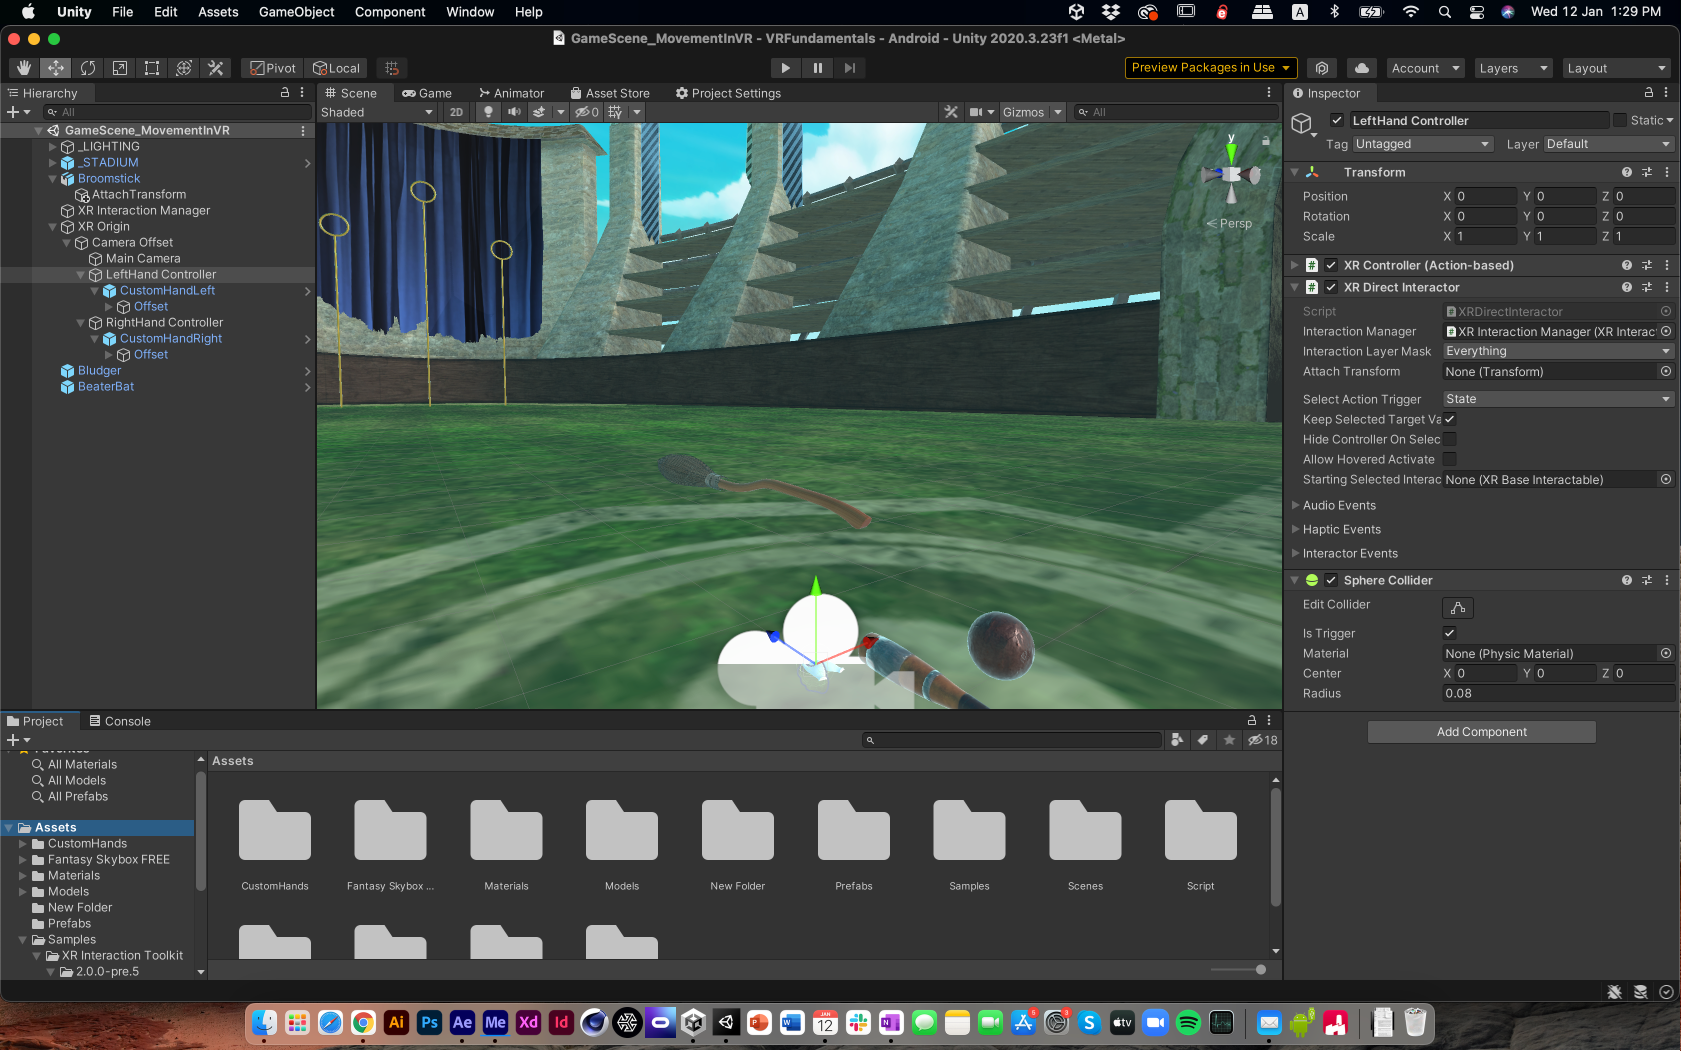Open the Layers dropdown

pos(1513,68)
